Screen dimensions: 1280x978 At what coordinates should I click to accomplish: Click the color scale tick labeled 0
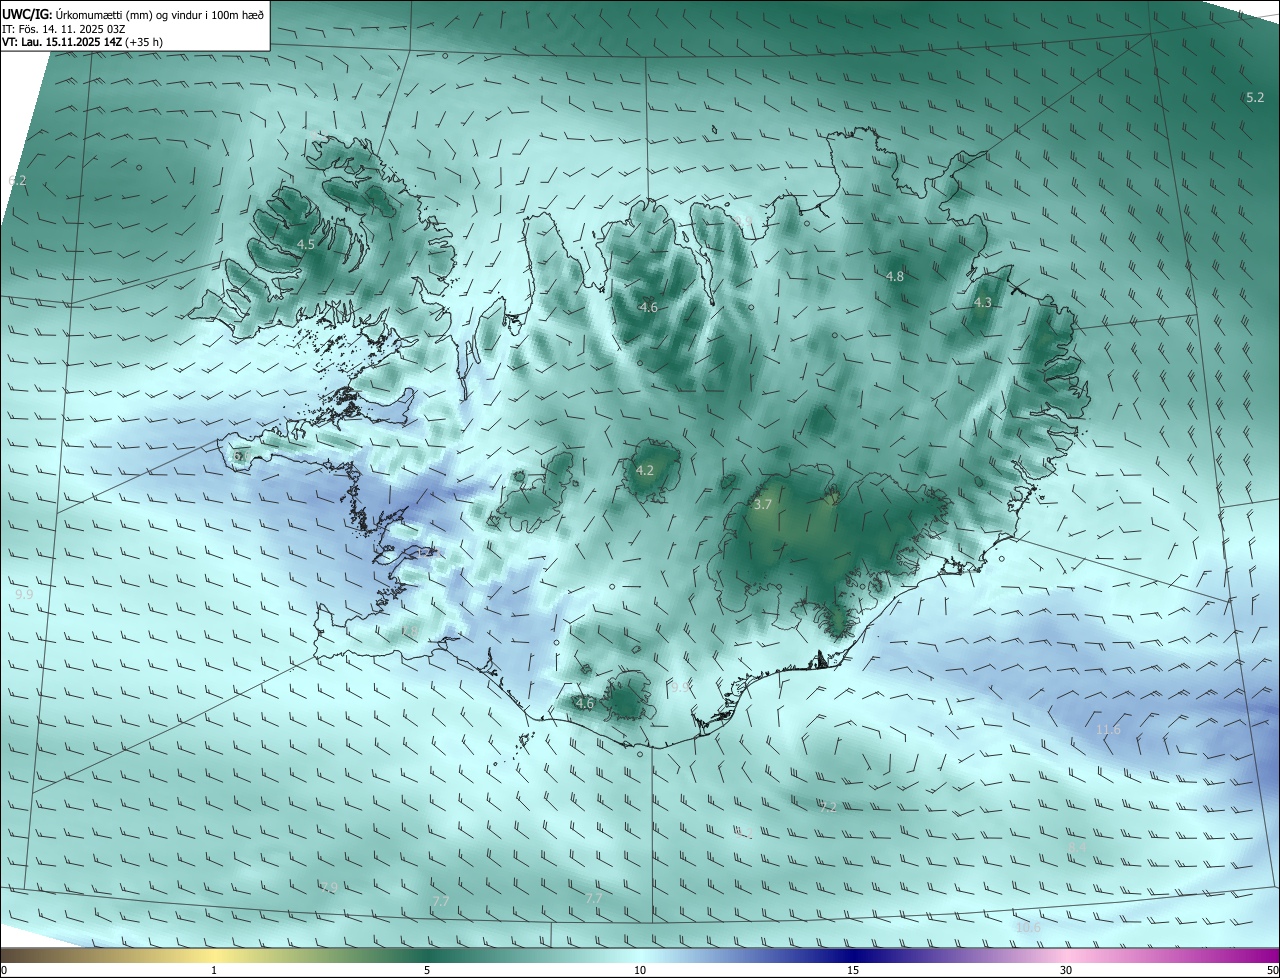4,970
